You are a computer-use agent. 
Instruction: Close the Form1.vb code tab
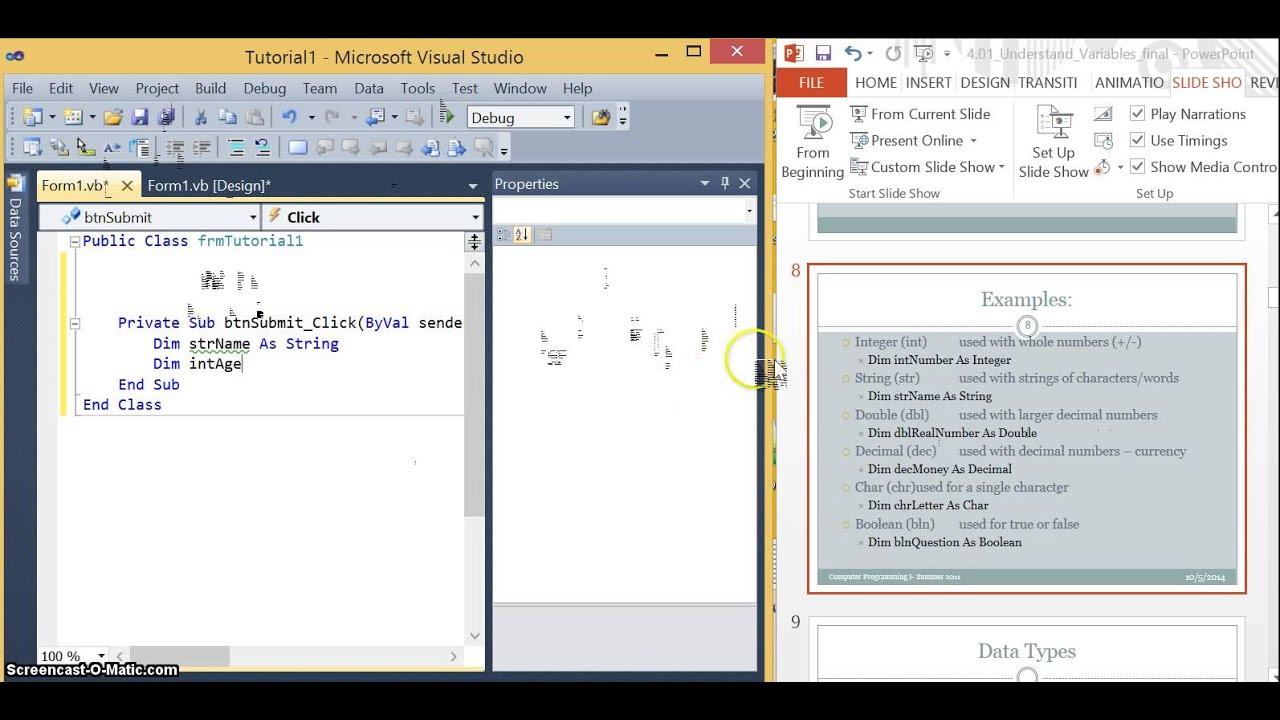click(x=127, y=185)
